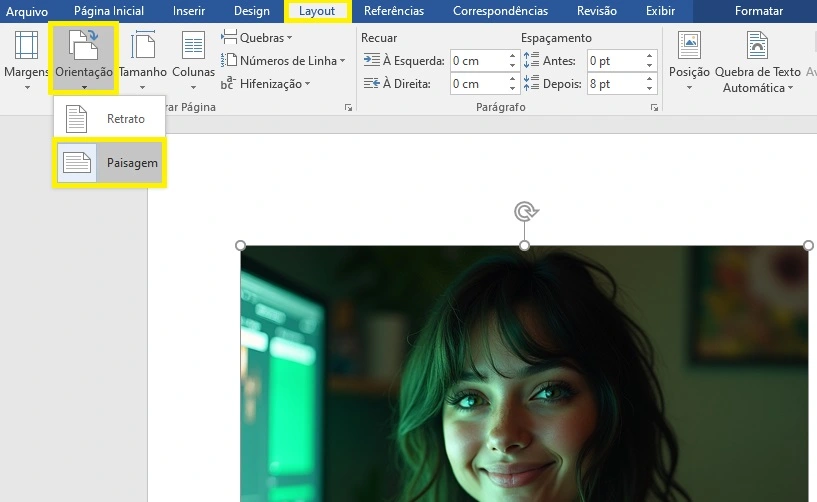This screenshot has width=817, height=502.
Task: Open the Quebras breaks dropdown
Action: 256,38
